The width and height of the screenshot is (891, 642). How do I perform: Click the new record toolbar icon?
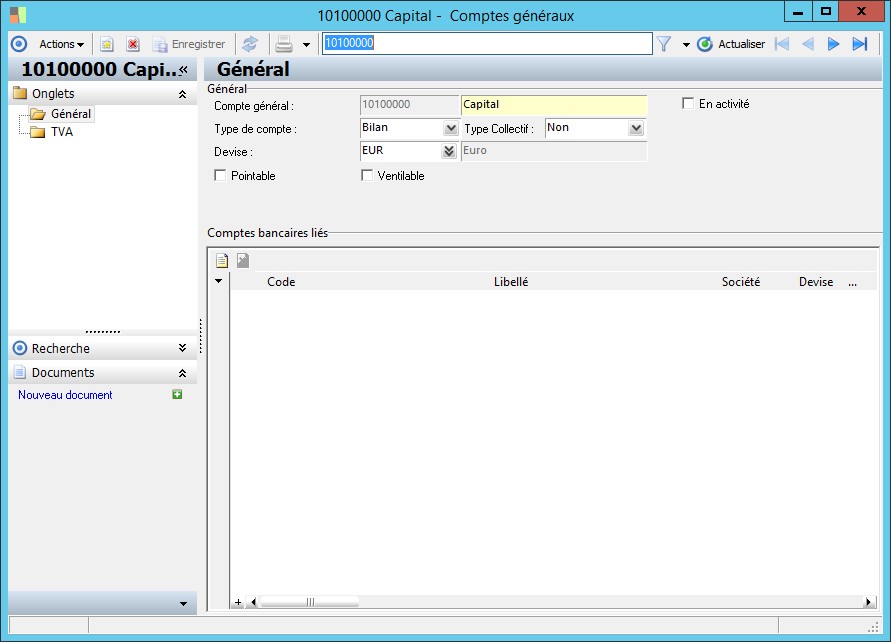pos(107,44)
